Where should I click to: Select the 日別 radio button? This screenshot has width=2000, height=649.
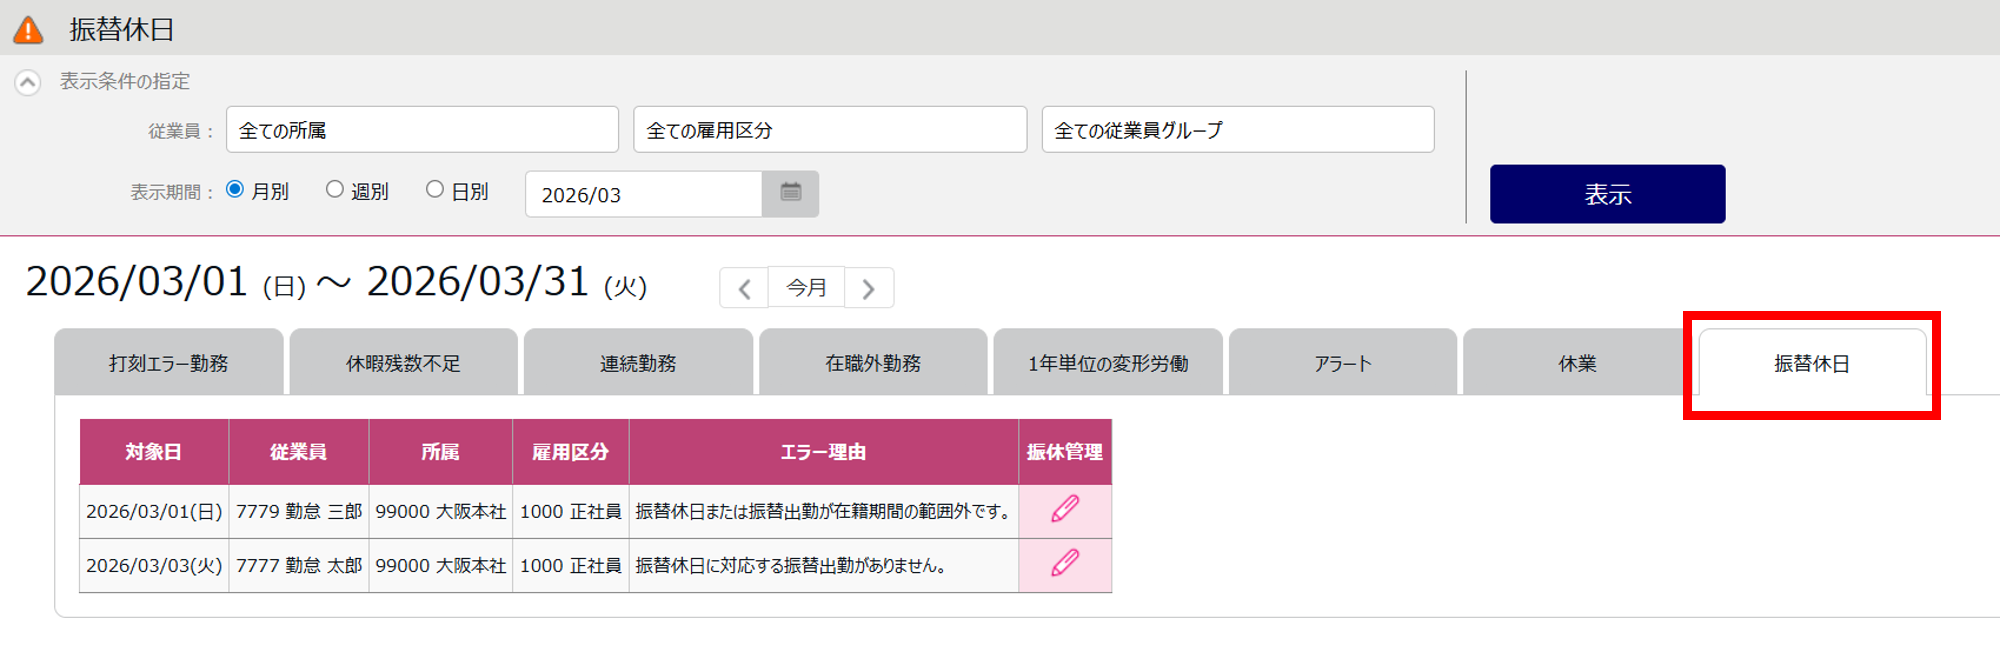(435, 190)
